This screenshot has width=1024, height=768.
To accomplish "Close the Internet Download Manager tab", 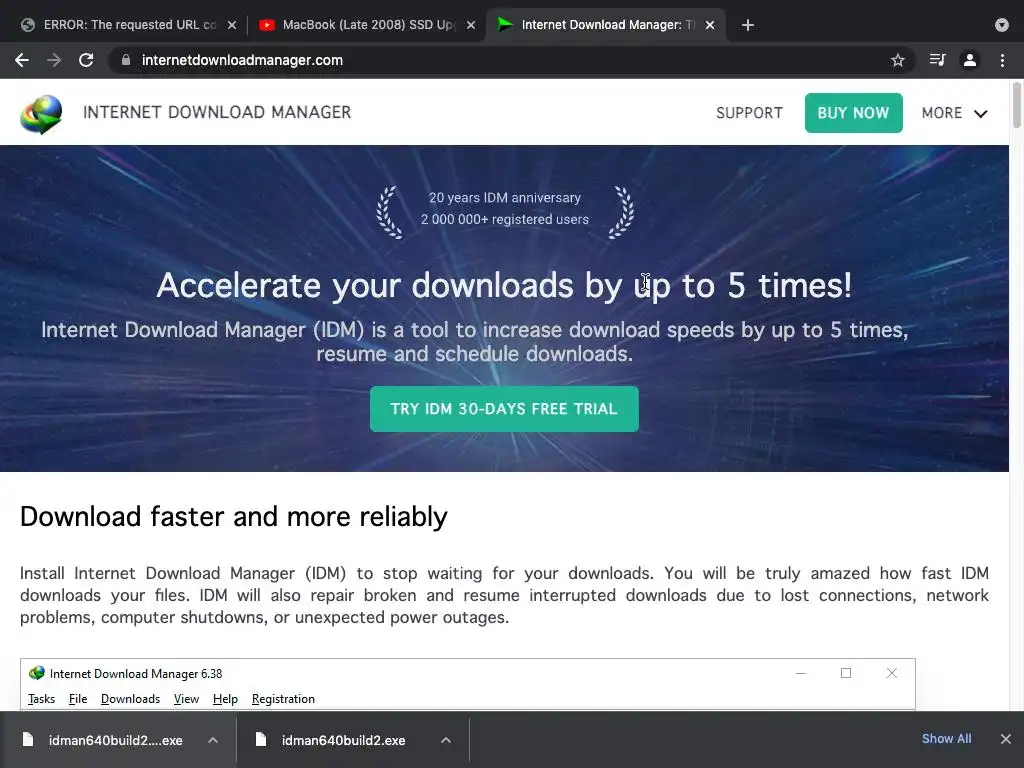I will [x=710, y=25].
